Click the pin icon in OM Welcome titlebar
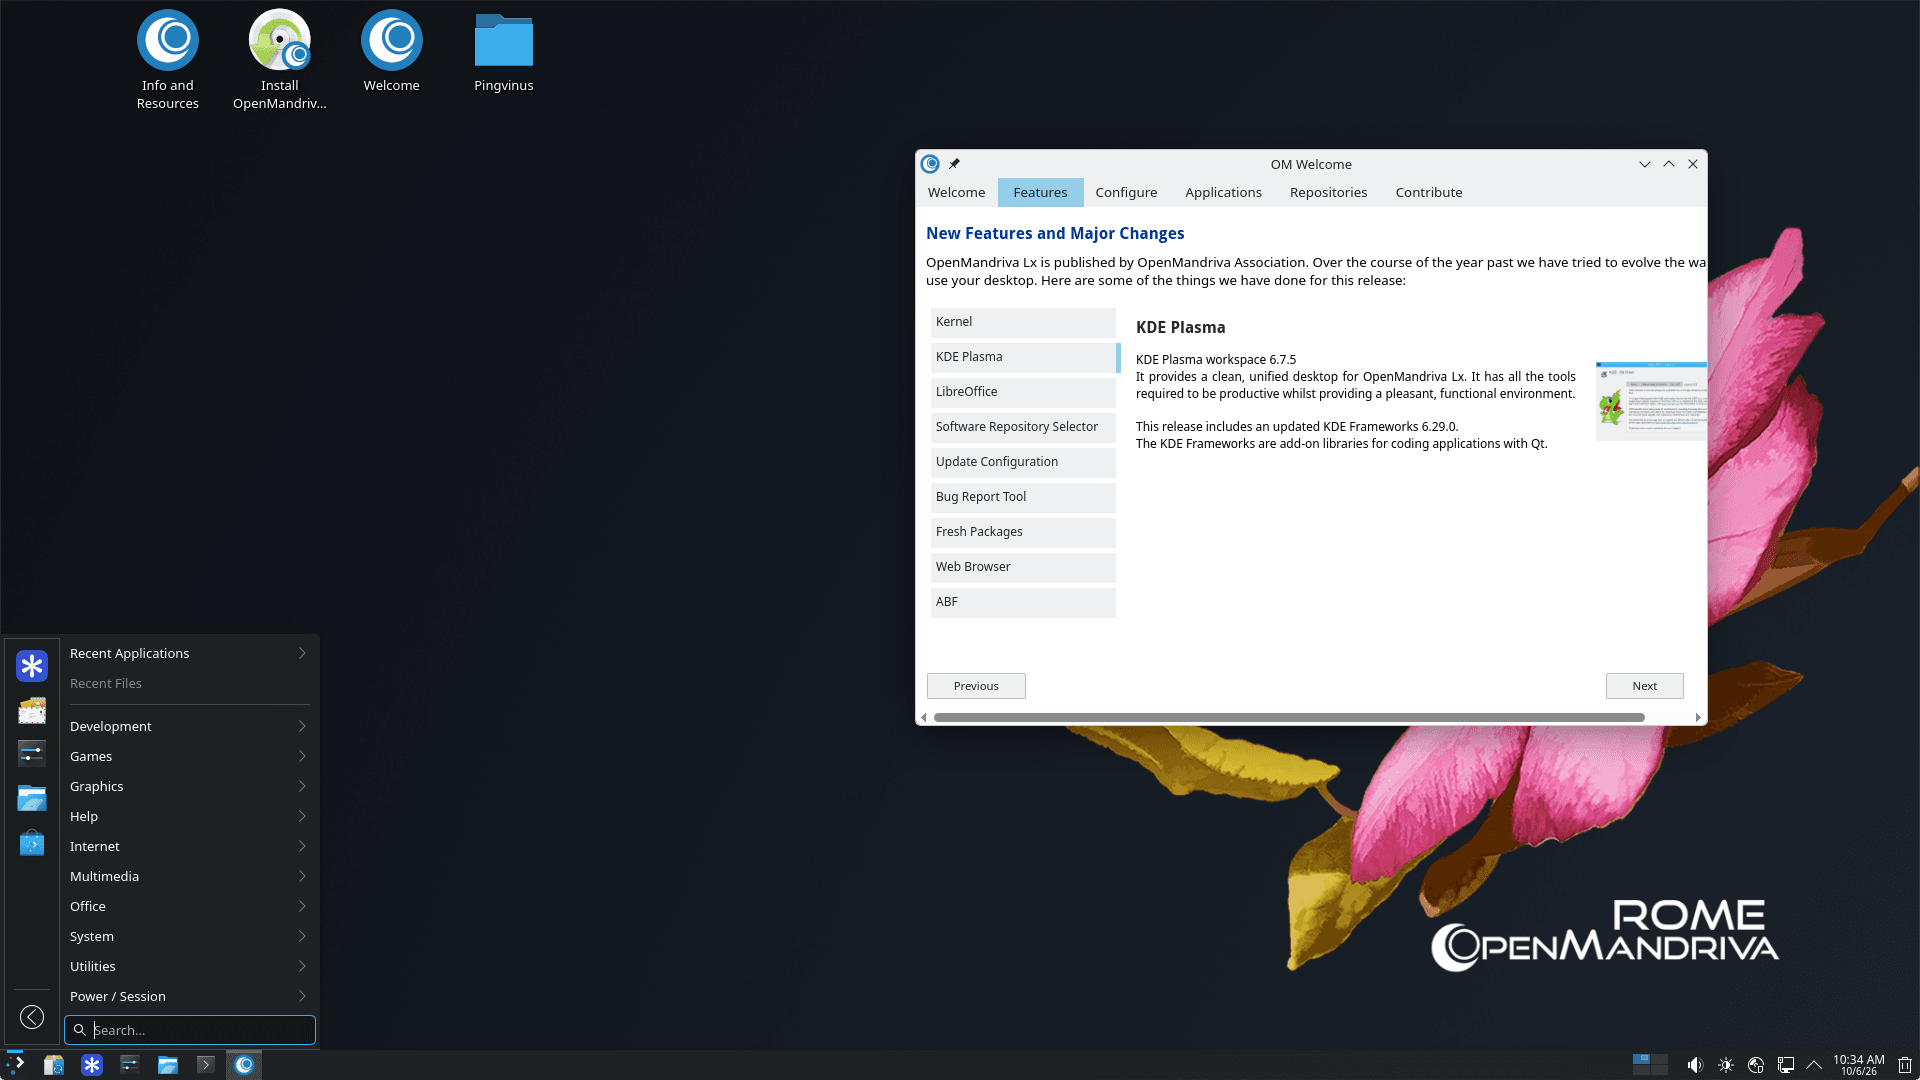 [954, 164]
